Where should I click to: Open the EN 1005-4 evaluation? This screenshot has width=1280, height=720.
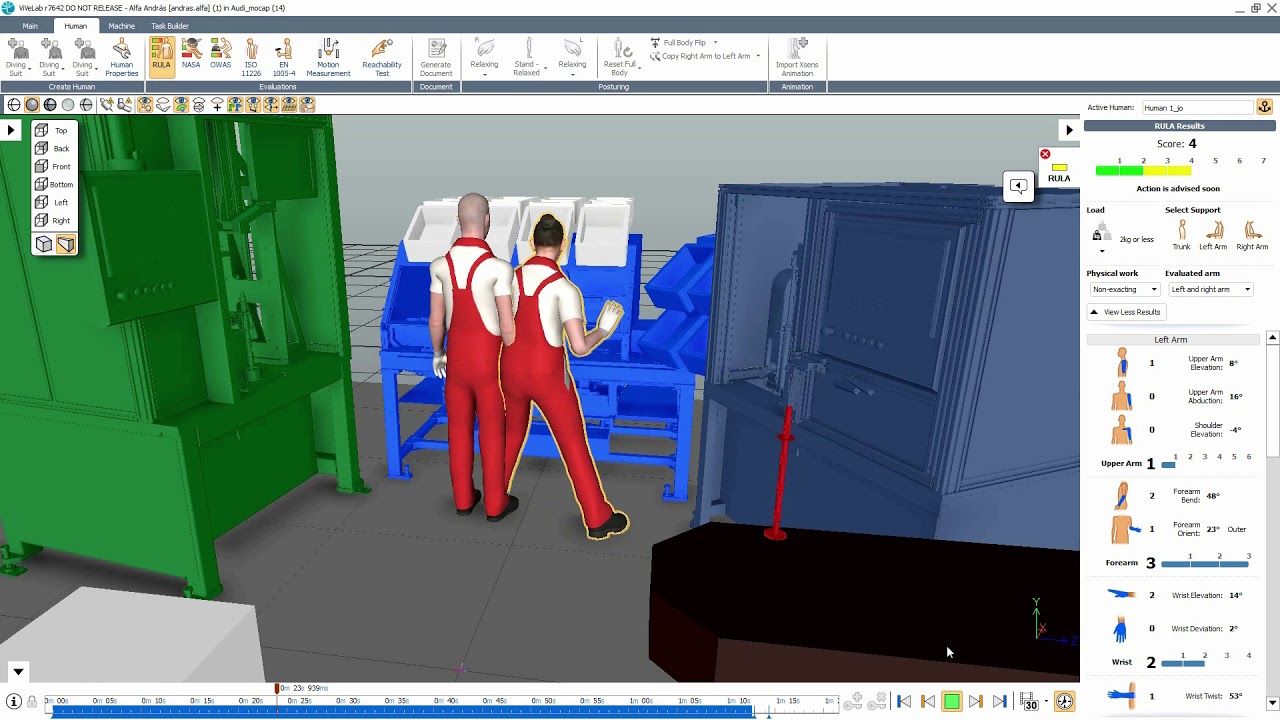(x=284, y=57)
